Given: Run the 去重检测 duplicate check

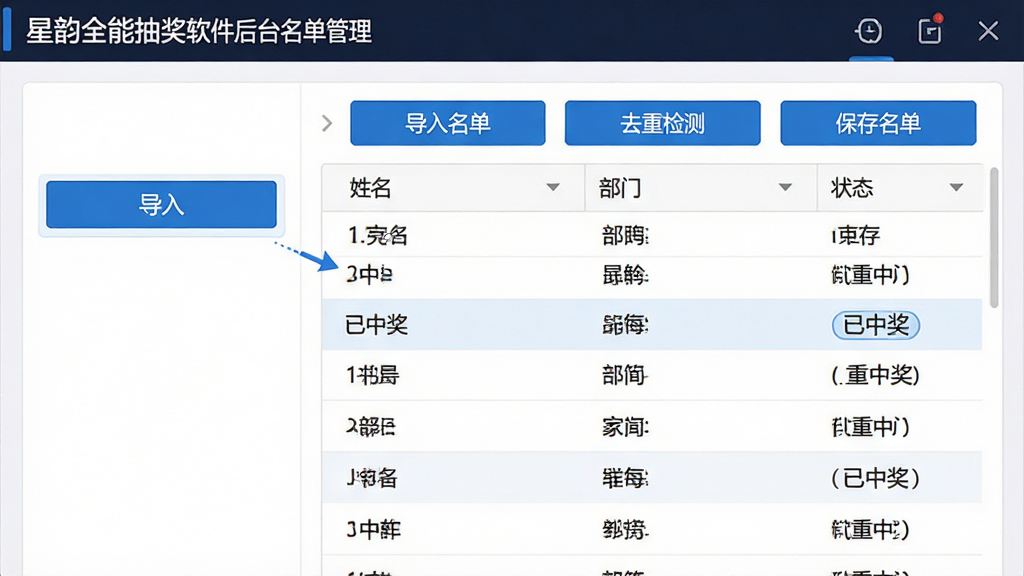Looking at the screenshot, I should tap(662, 123).
